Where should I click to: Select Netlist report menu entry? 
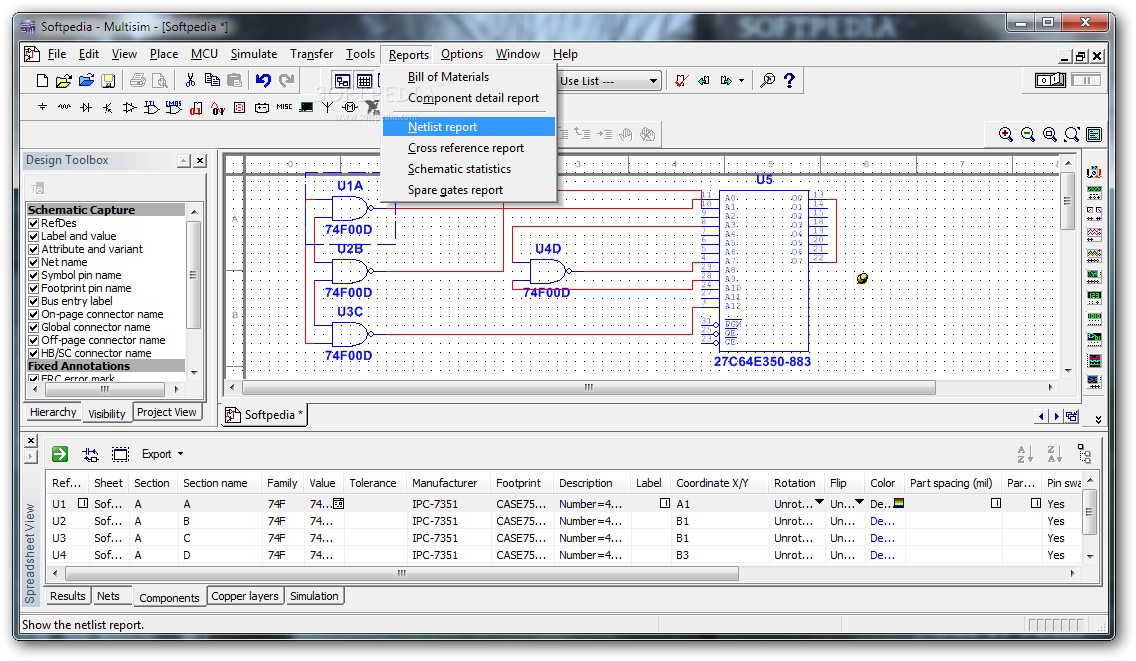(x=469, y=127)
